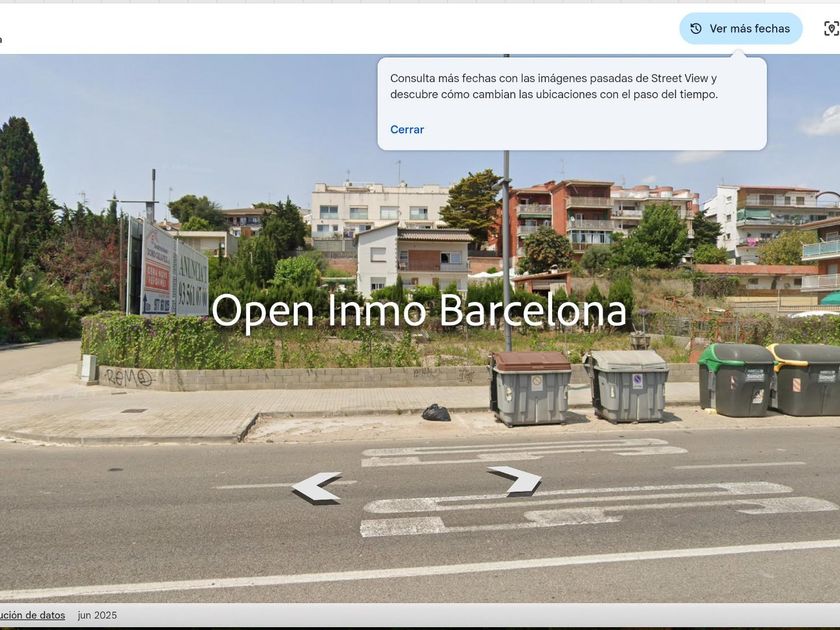Open the 'ución de datos' attribution link

tap(33, 615)
